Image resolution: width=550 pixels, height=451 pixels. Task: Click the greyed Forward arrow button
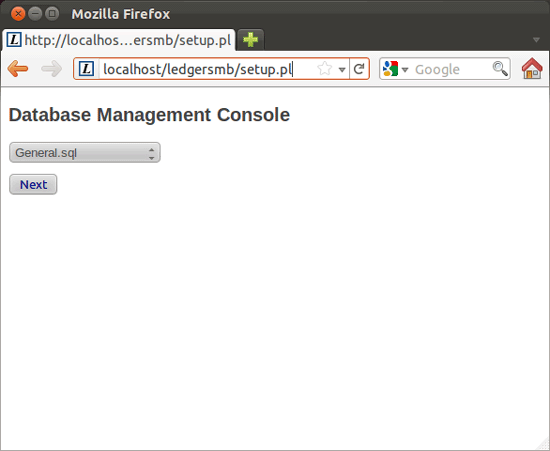(x=52, y=68)
